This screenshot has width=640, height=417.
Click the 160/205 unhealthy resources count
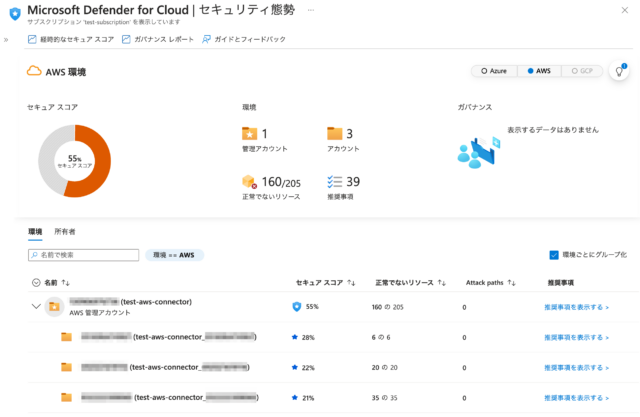pyautogui.click(x=281, y=182)
